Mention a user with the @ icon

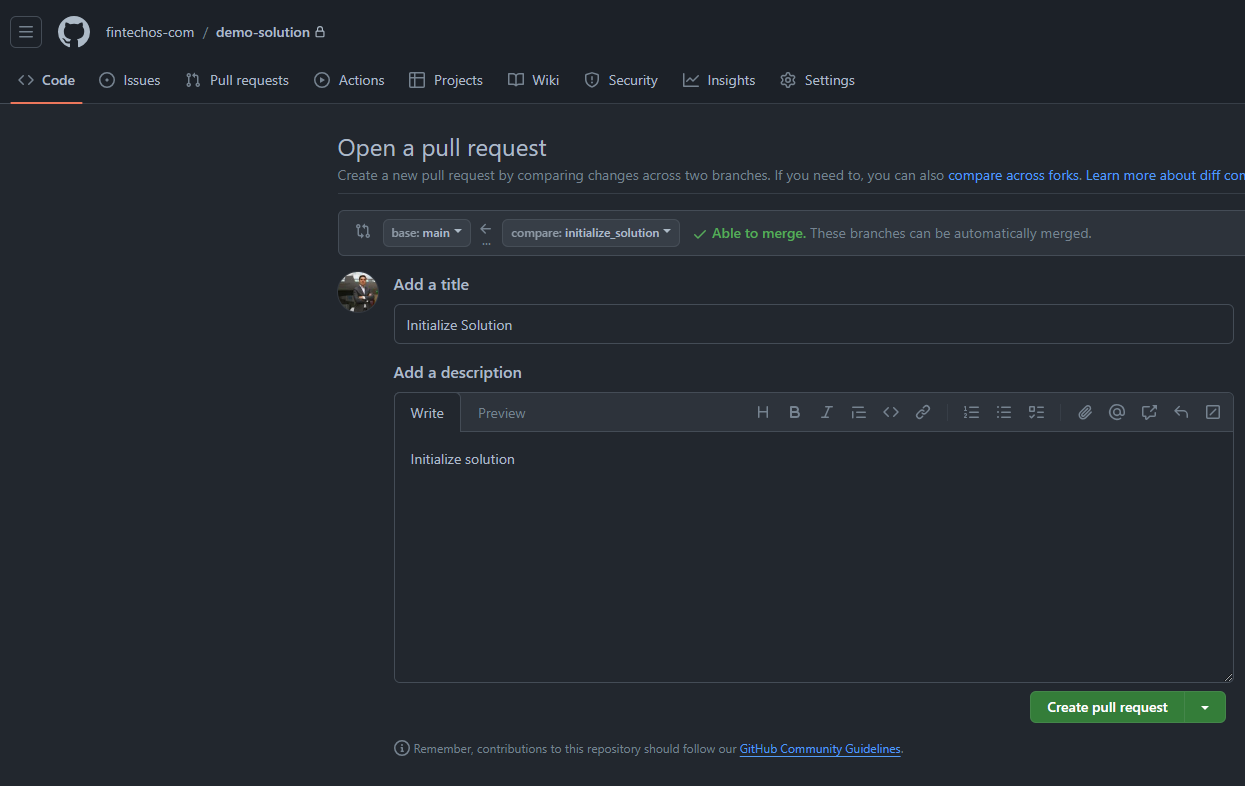[x=1117, y=412]
